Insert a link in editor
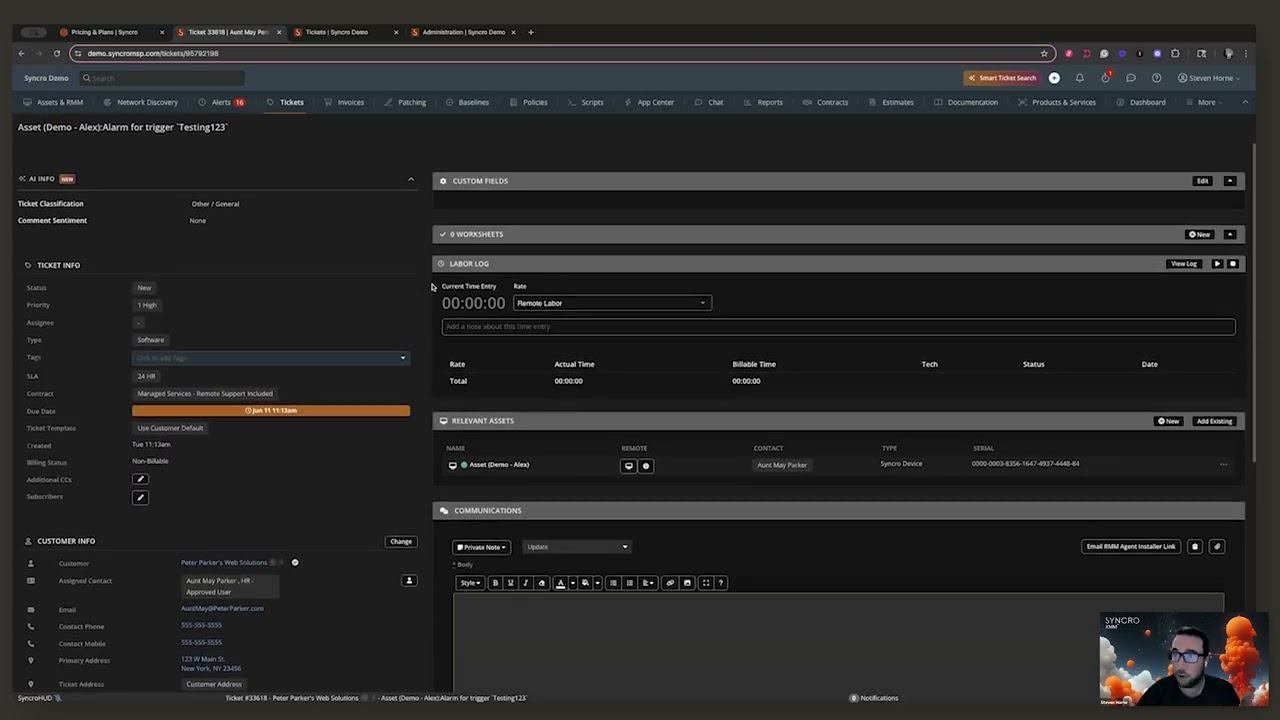 coord(670,583)
